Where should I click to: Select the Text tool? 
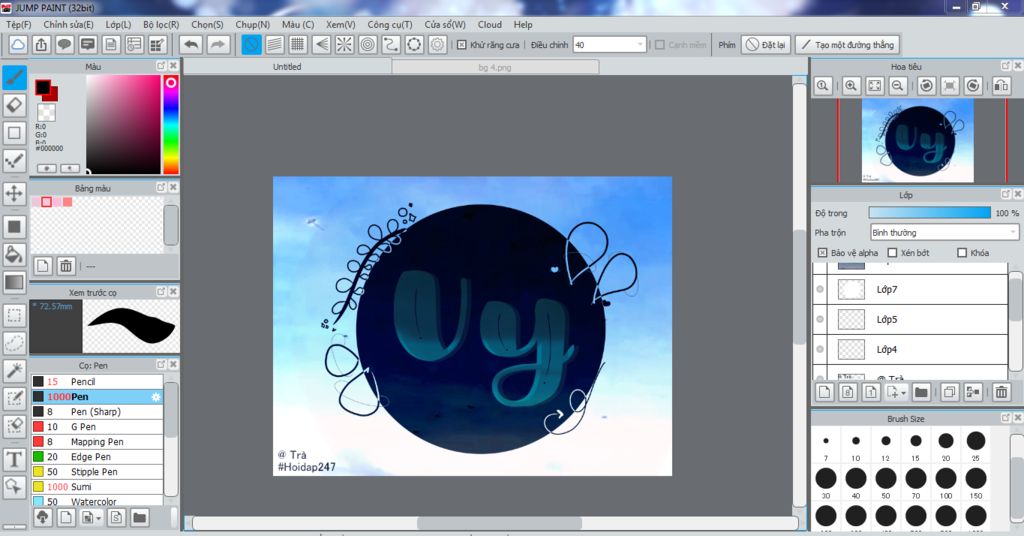tap(14, 459)
